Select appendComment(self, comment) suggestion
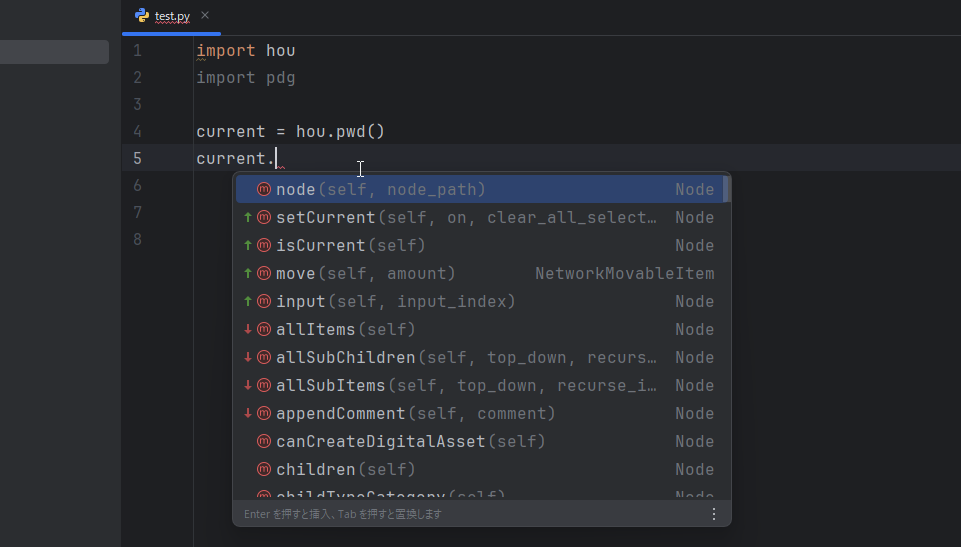Screen dimensions: 961x547 point(415,414)
